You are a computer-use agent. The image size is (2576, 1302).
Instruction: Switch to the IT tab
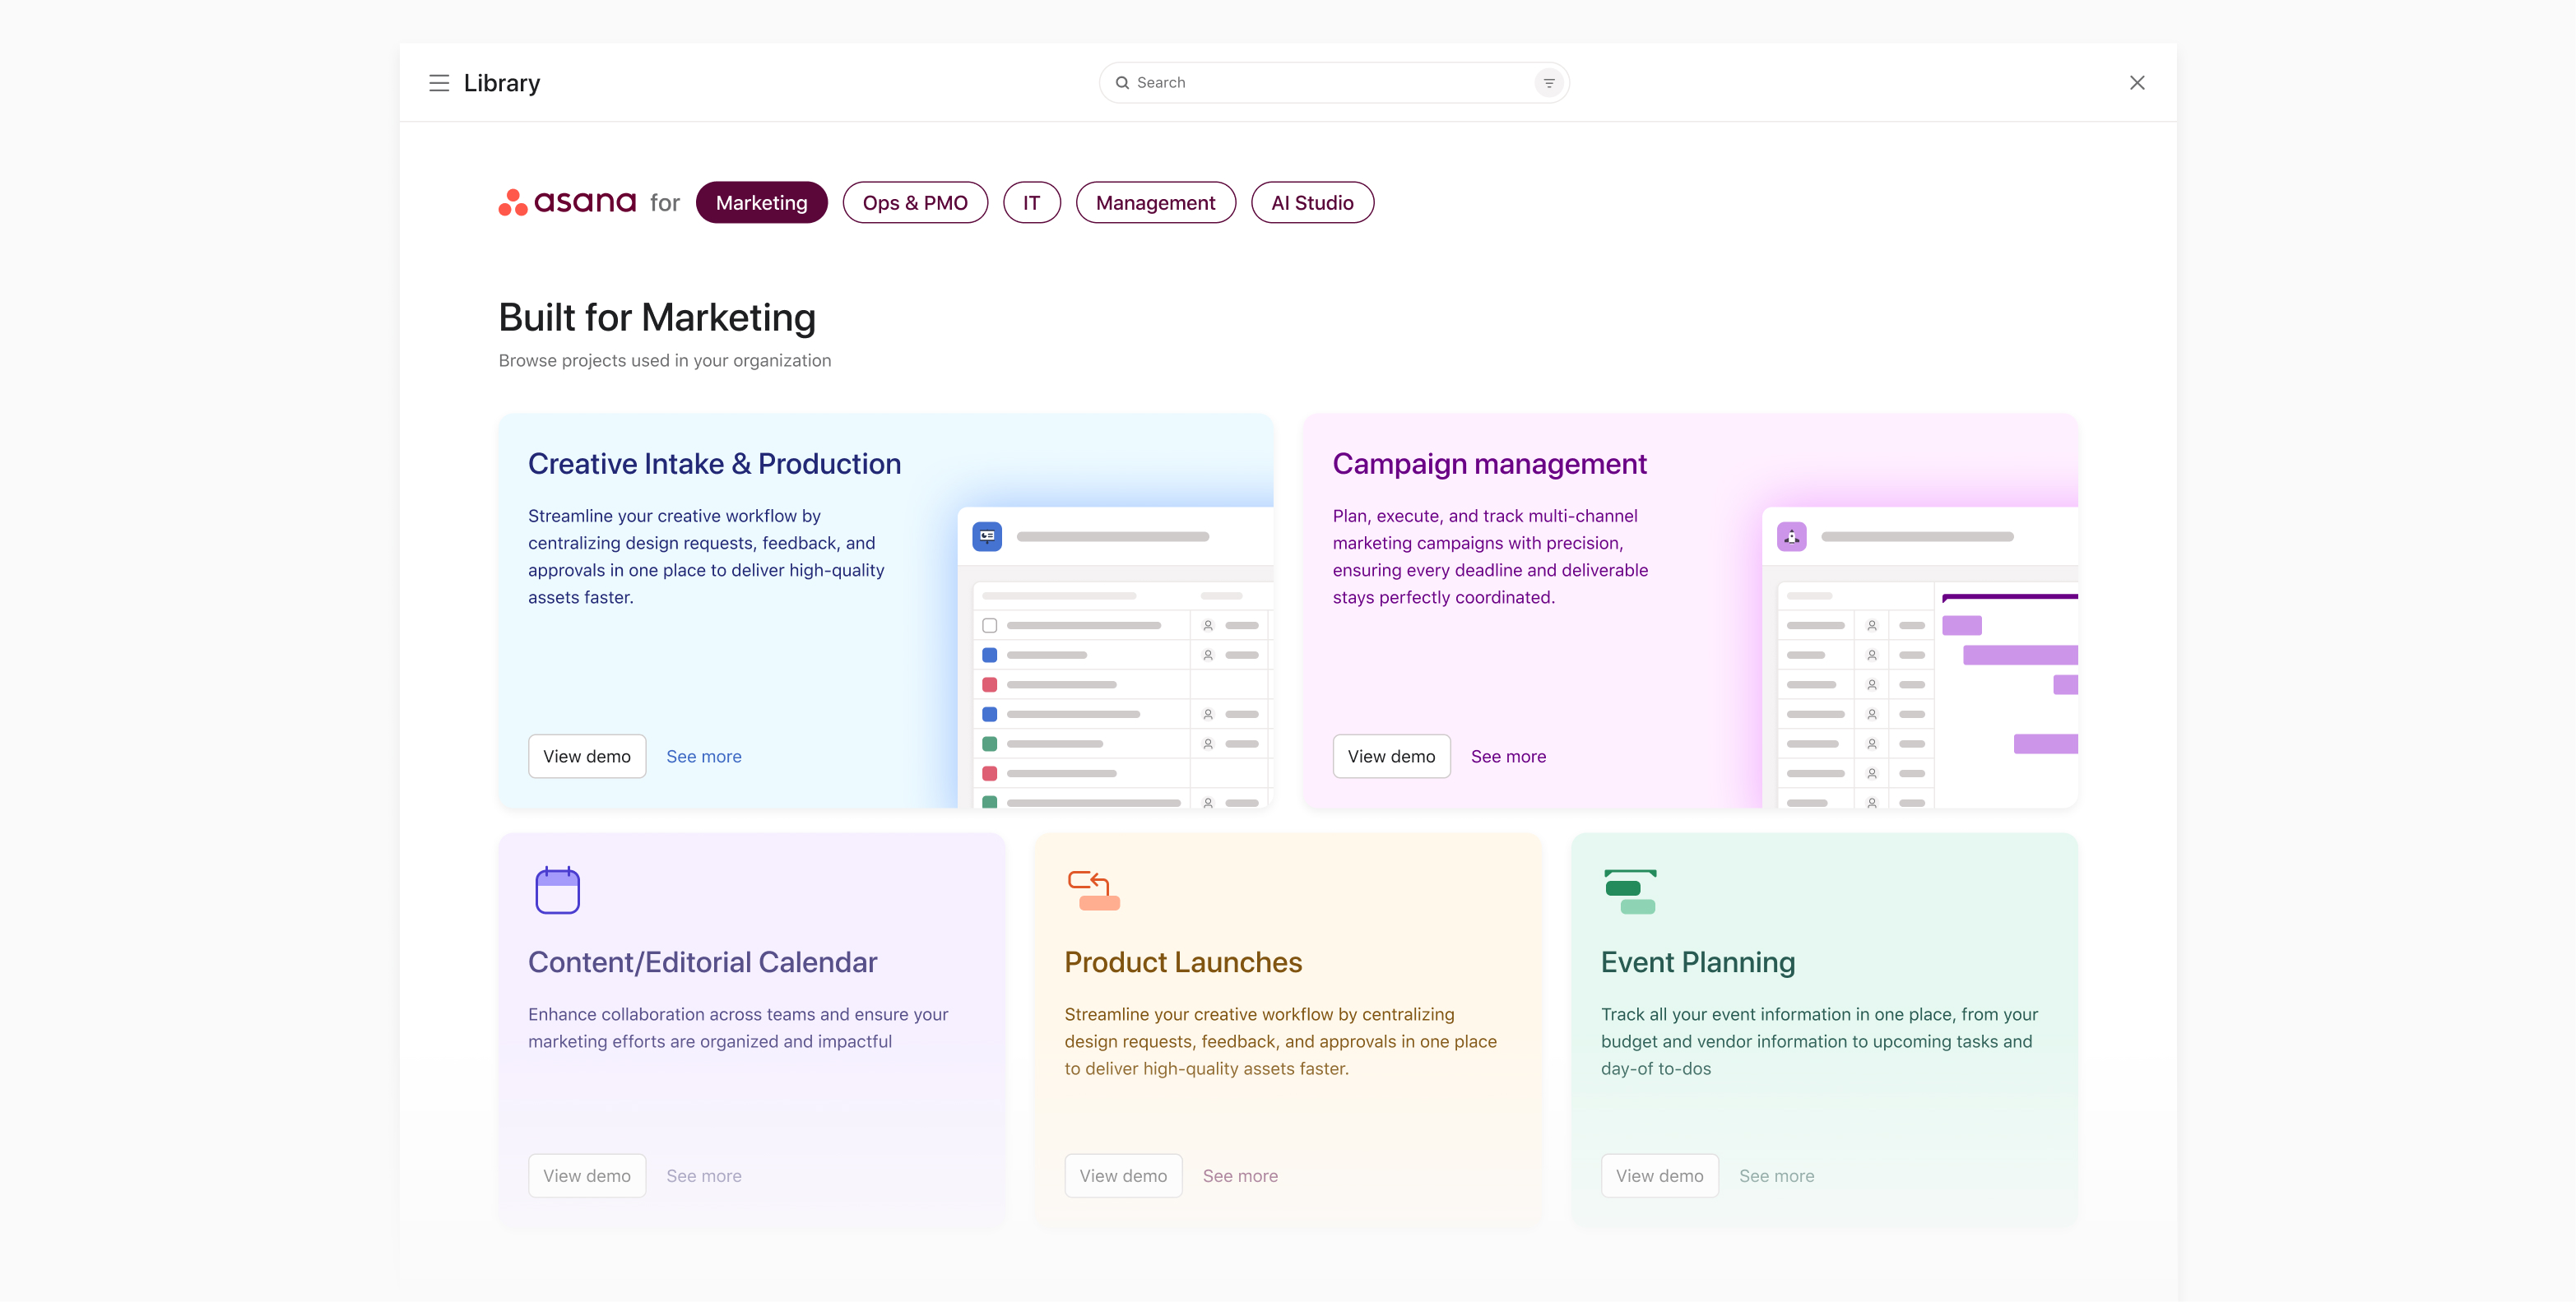pyautogui.click(x=1031, y=203)
